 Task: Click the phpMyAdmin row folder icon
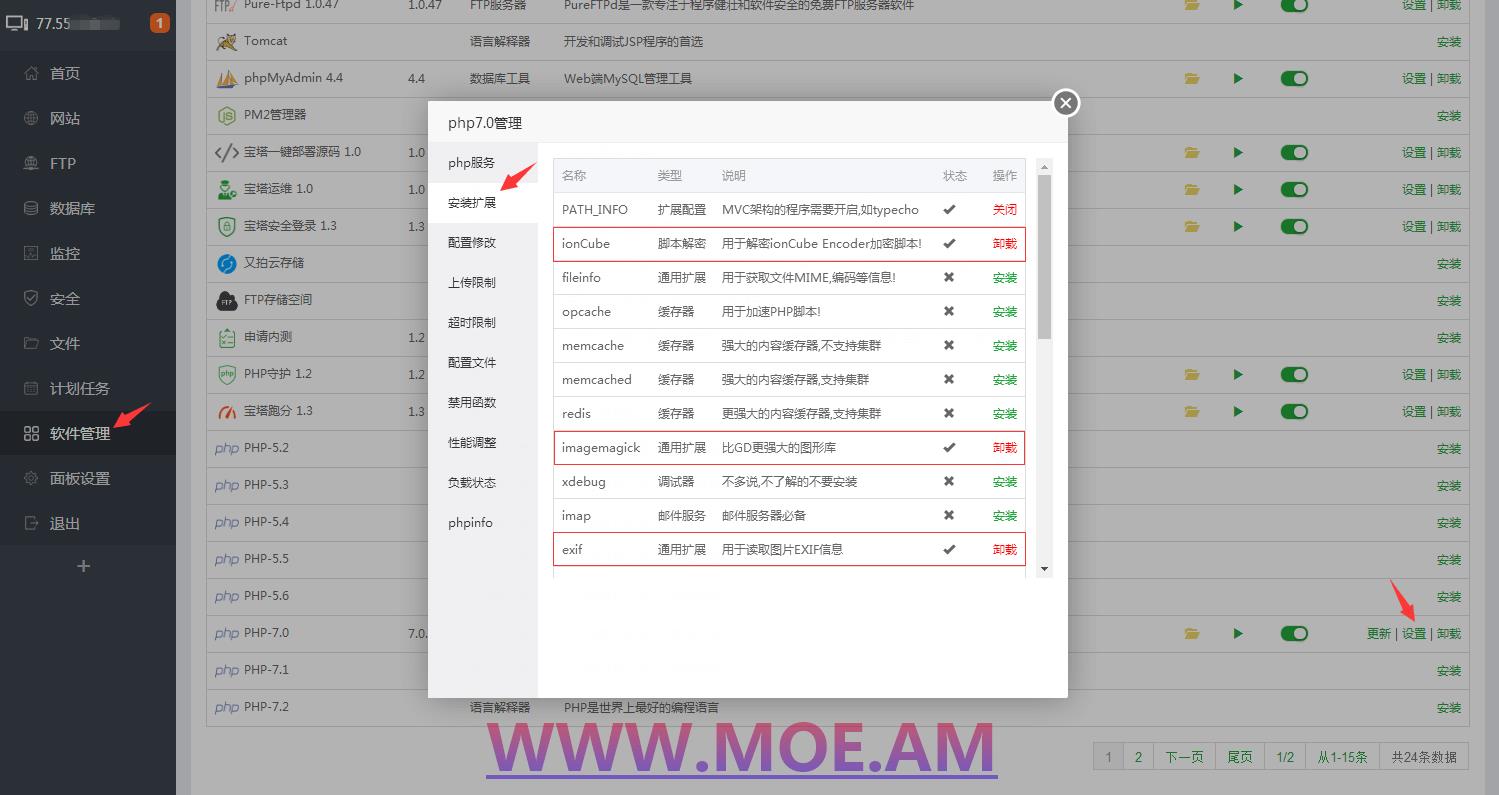1191,78
